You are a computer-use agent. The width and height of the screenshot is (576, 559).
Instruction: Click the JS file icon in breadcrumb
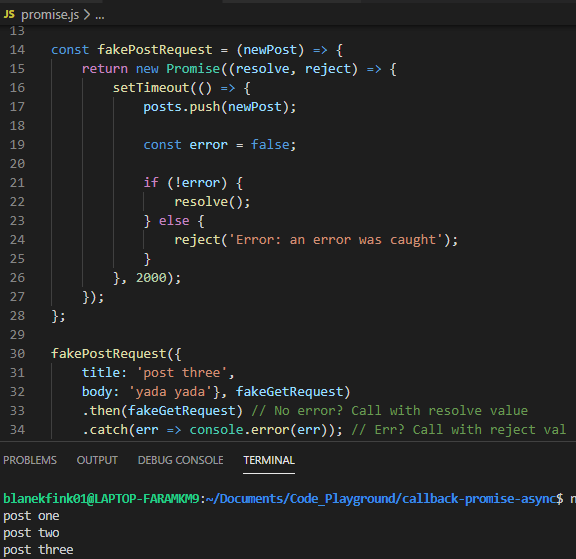pos(9,14)
